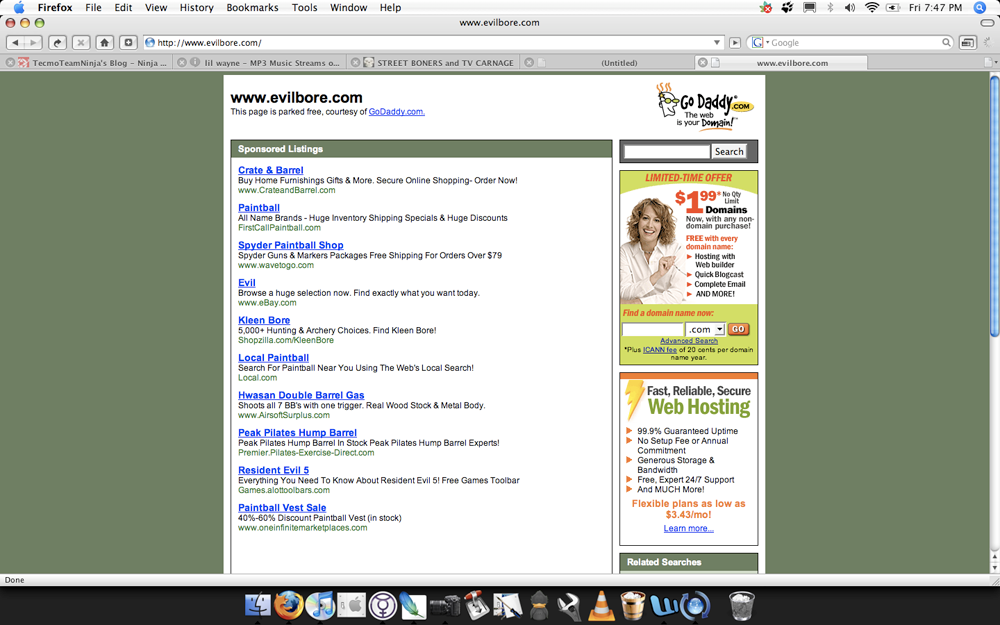
Task: Open the camera app in the Dock
Action: tap(445, 605)
